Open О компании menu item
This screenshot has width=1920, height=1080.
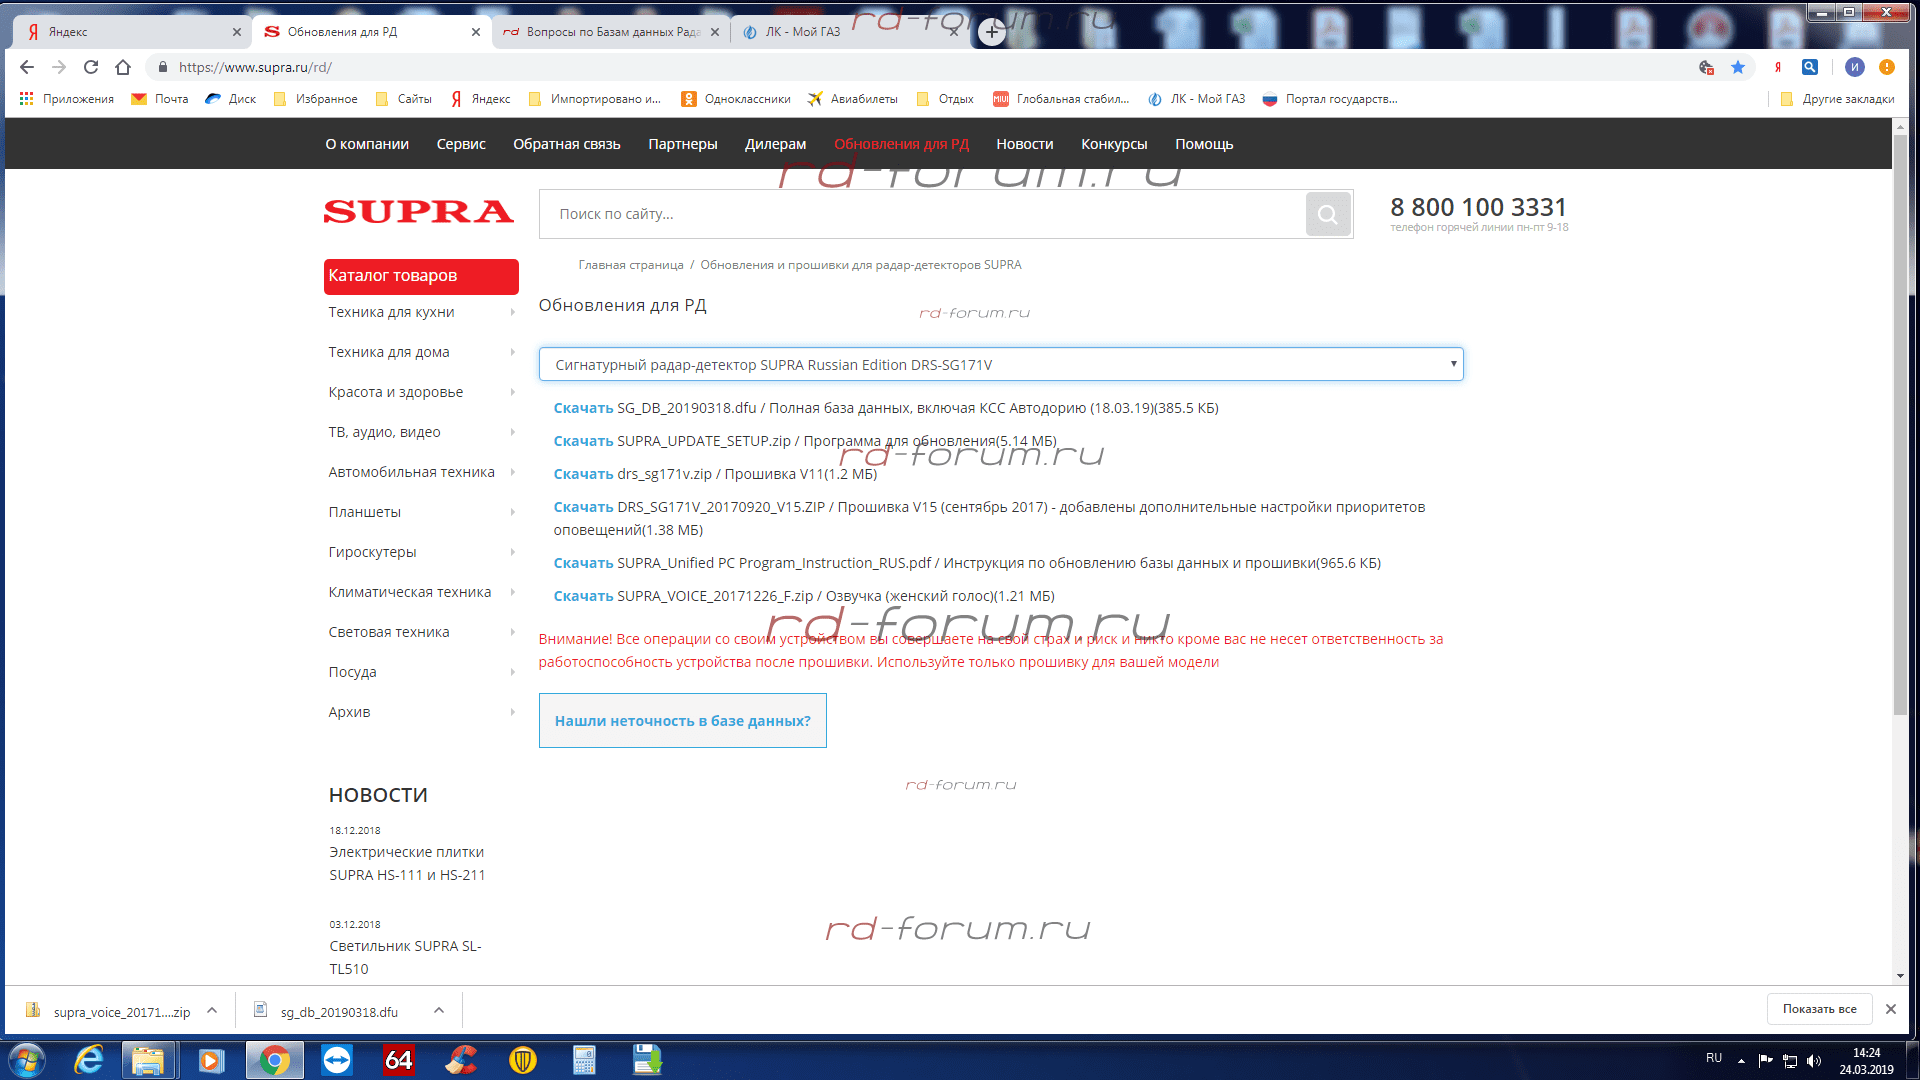coord(367,144)
